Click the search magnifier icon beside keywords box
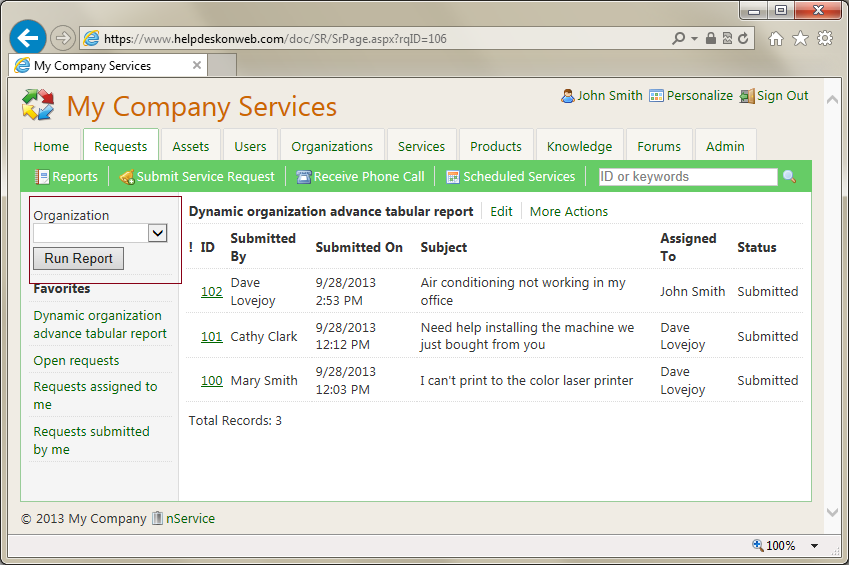The width and height of the screenshot is (849, 565). tap(789, 177)
